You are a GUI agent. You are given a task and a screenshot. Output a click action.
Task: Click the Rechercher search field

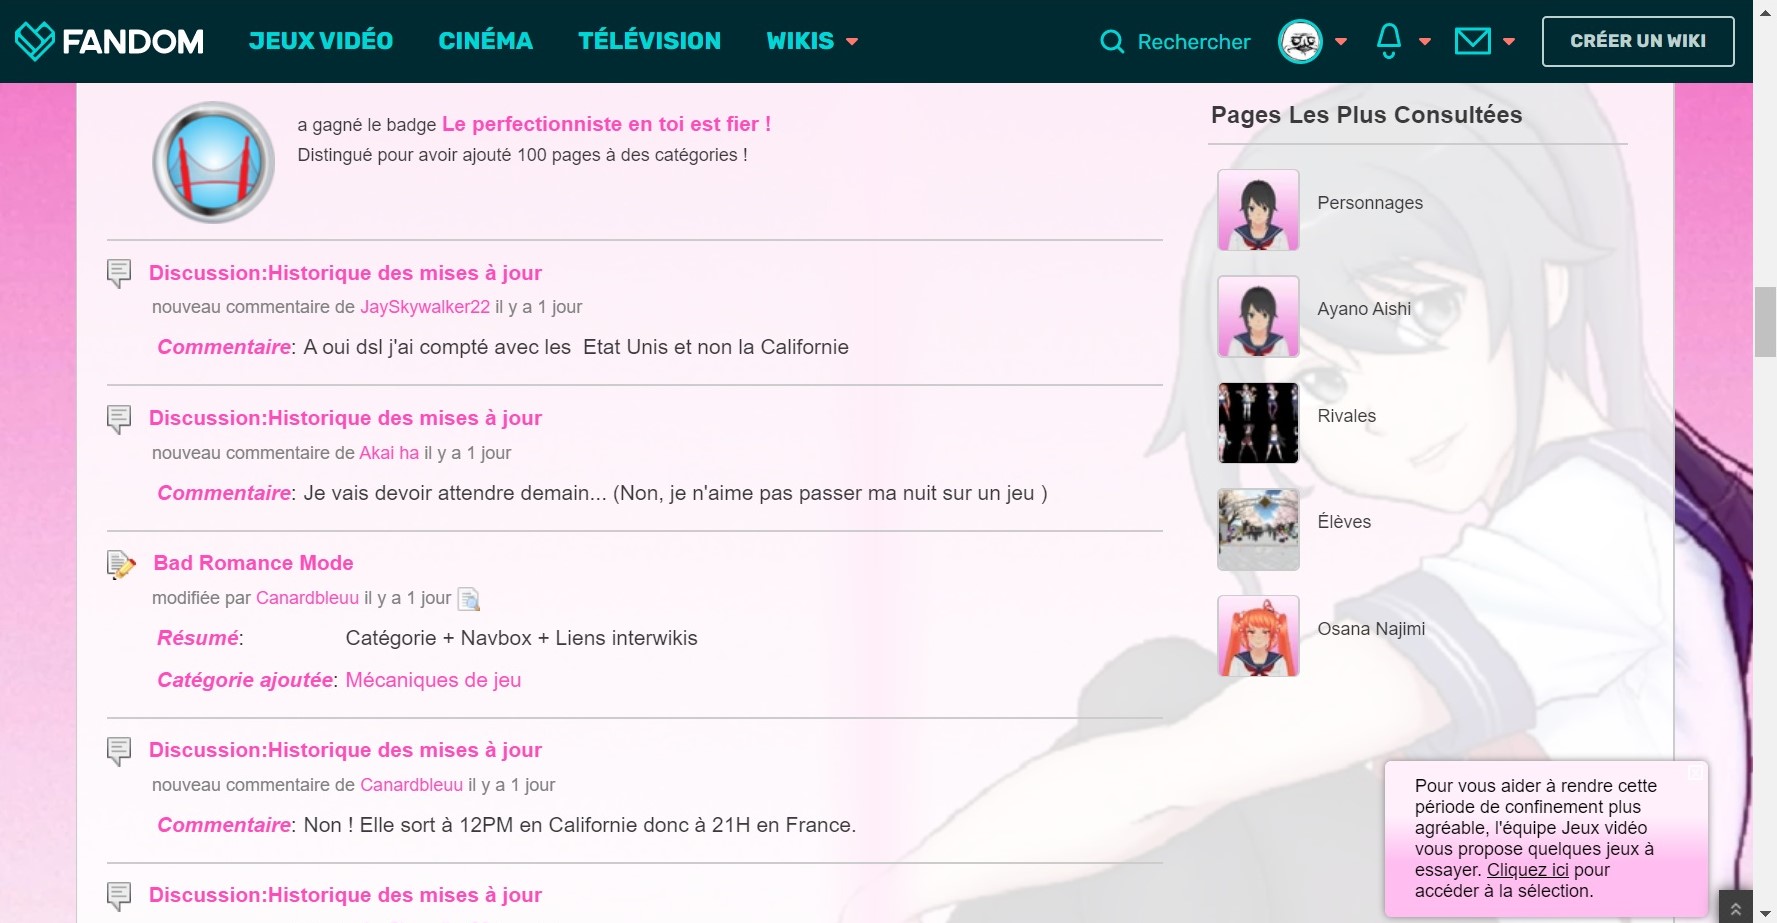point(1194,42)
